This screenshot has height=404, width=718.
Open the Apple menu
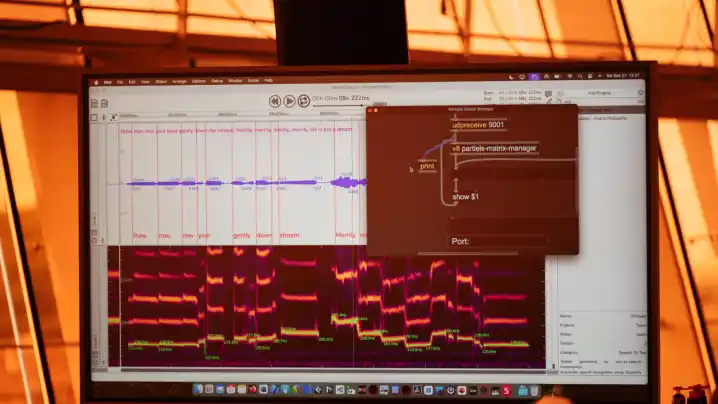97,81
